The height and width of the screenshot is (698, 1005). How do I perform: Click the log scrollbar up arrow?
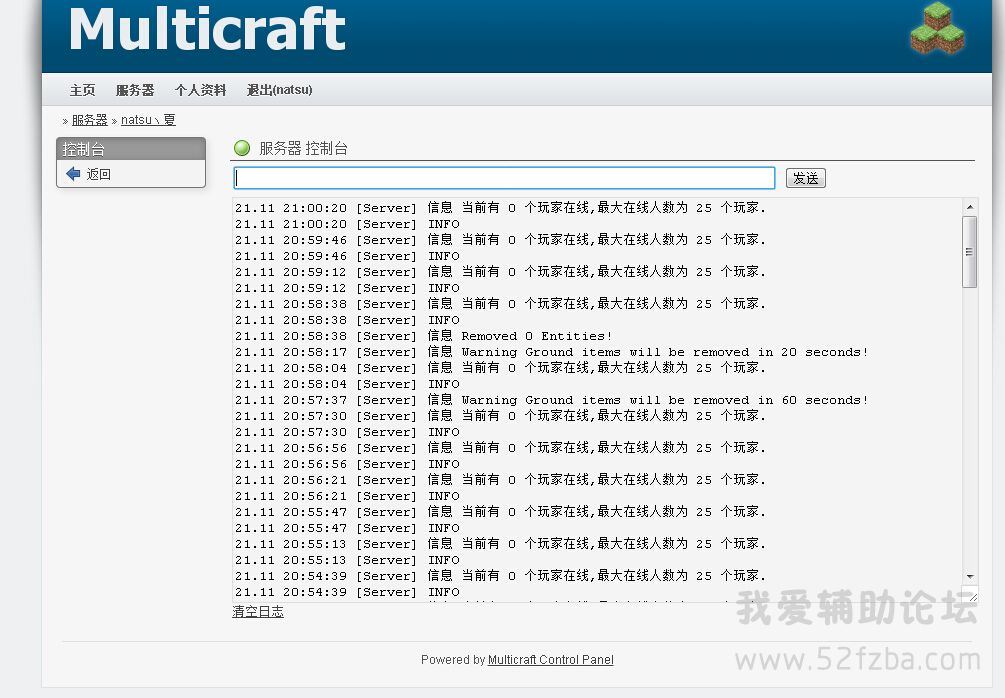coord(969,206)
